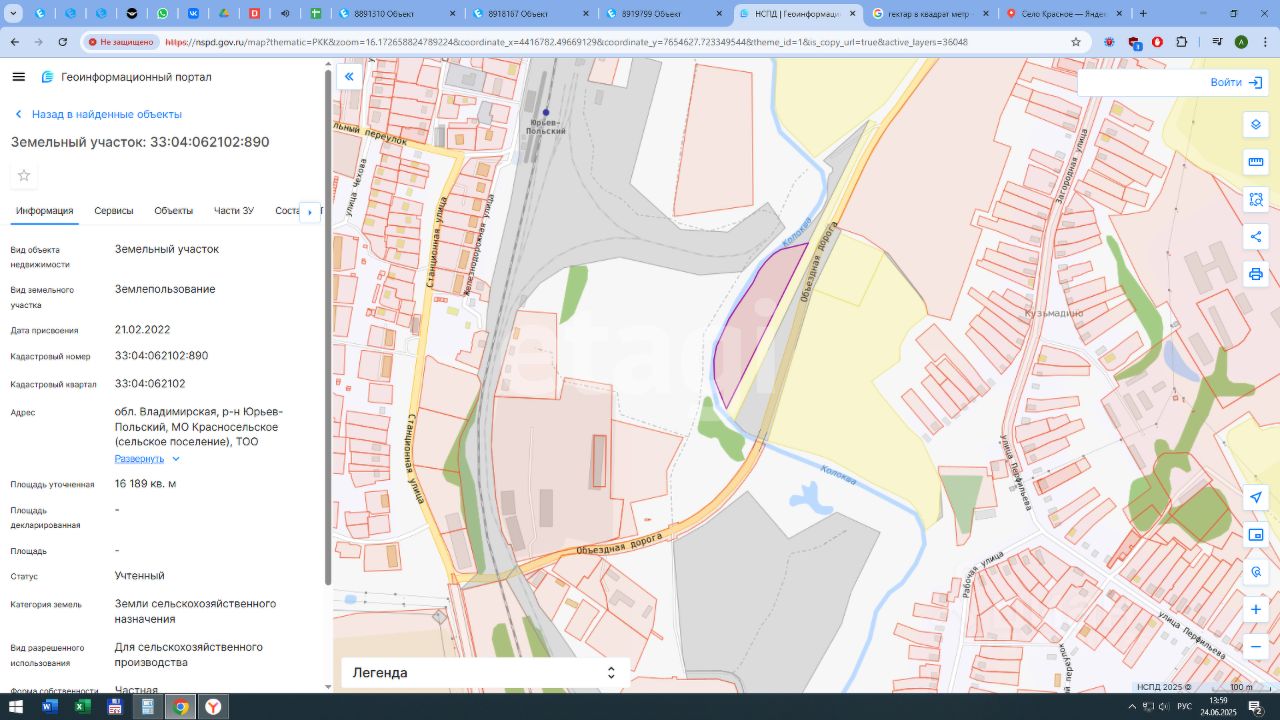This screenshot has width=1280, height=720.
Task: Click the browser address bar
Action: [x=613, y=42]
